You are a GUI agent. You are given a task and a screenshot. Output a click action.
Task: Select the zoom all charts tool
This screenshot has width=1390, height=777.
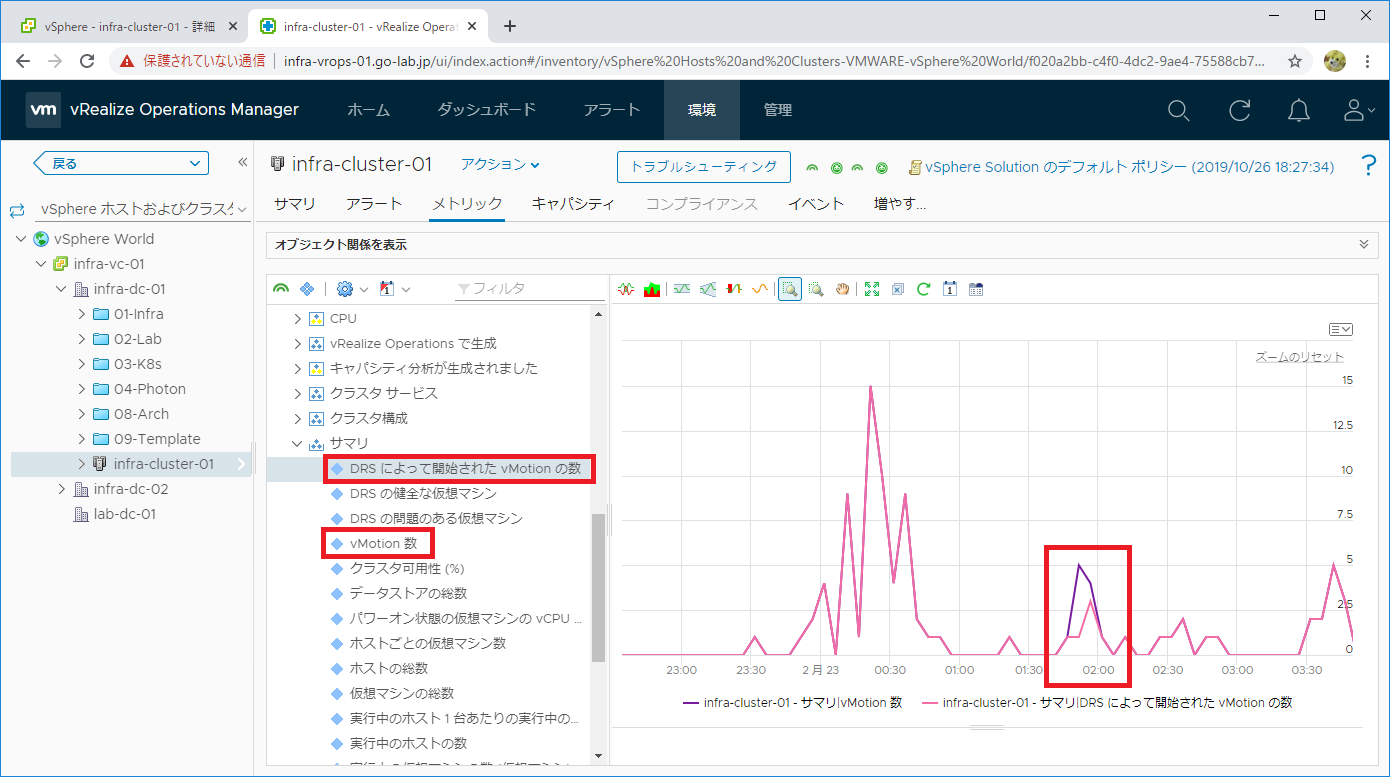816,289
